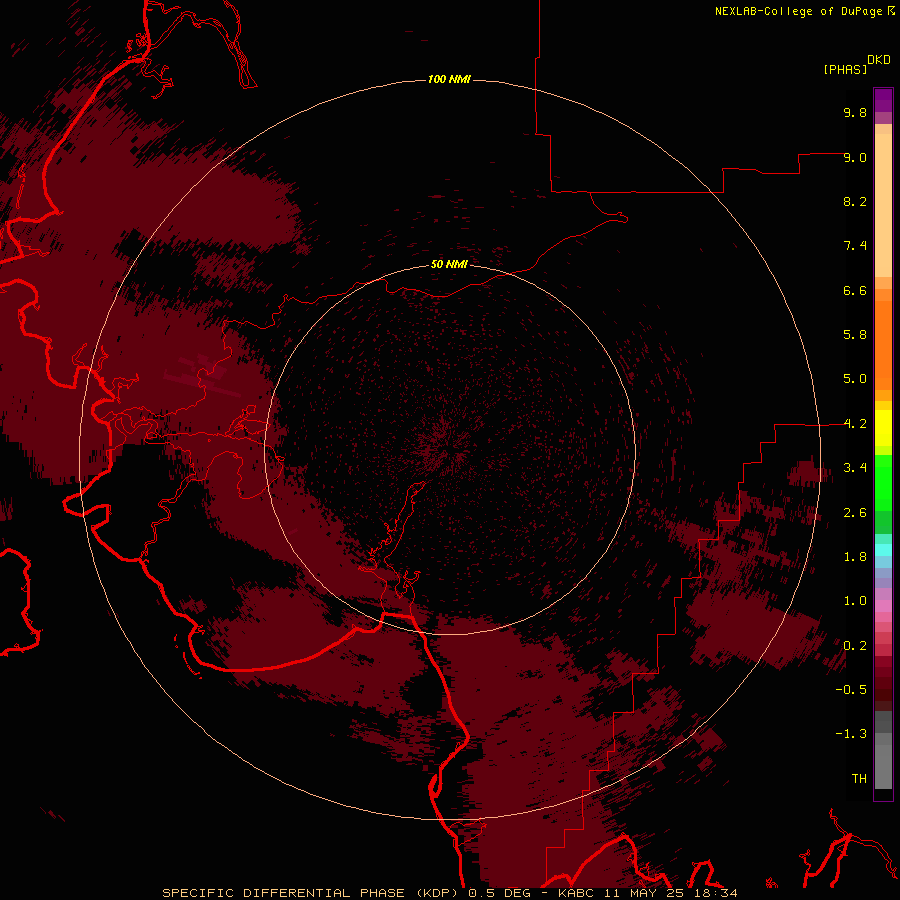Click the NEXLAB-College of DuPage credit text
Screen dimensions: 900x900
coord(798,11)
